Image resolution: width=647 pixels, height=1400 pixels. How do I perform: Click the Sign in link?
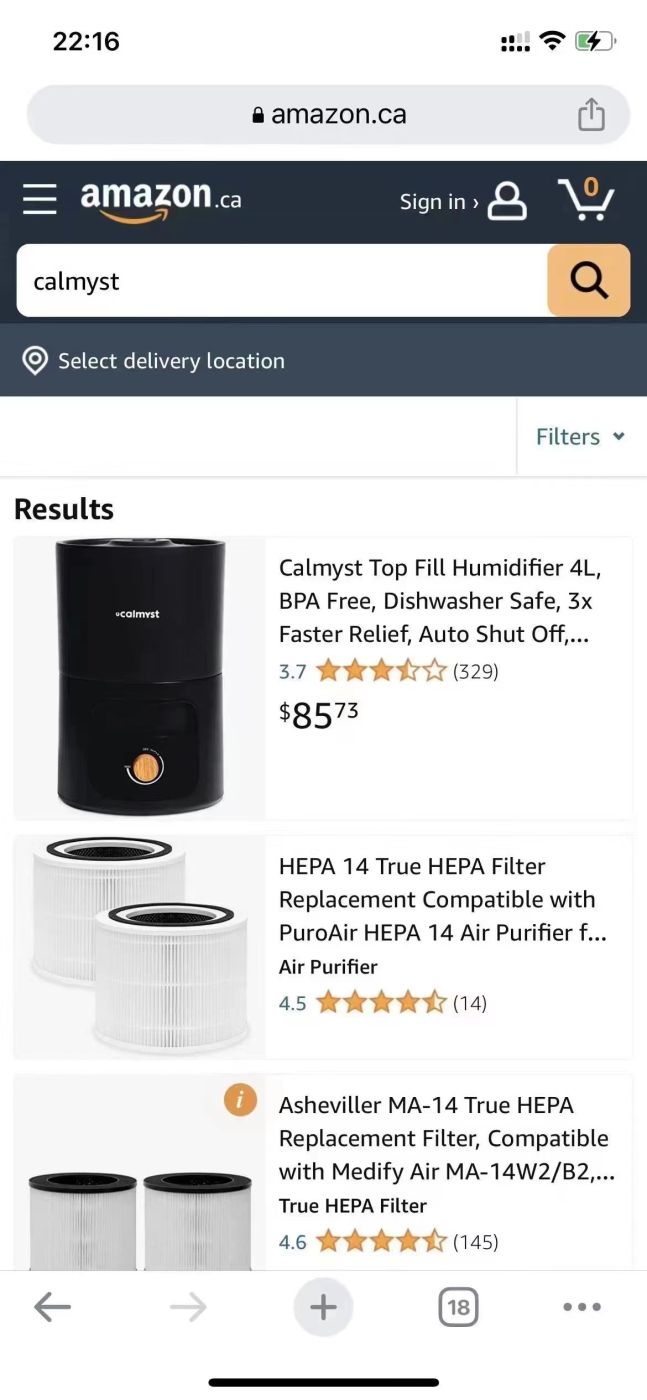[439, 201]
